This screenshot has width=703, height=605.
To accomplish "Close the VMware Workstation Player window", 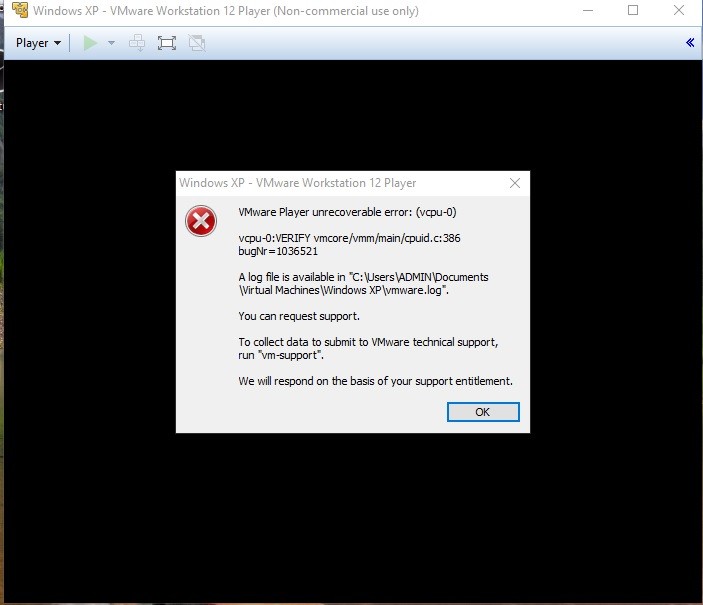I will (x=679, y=10).
